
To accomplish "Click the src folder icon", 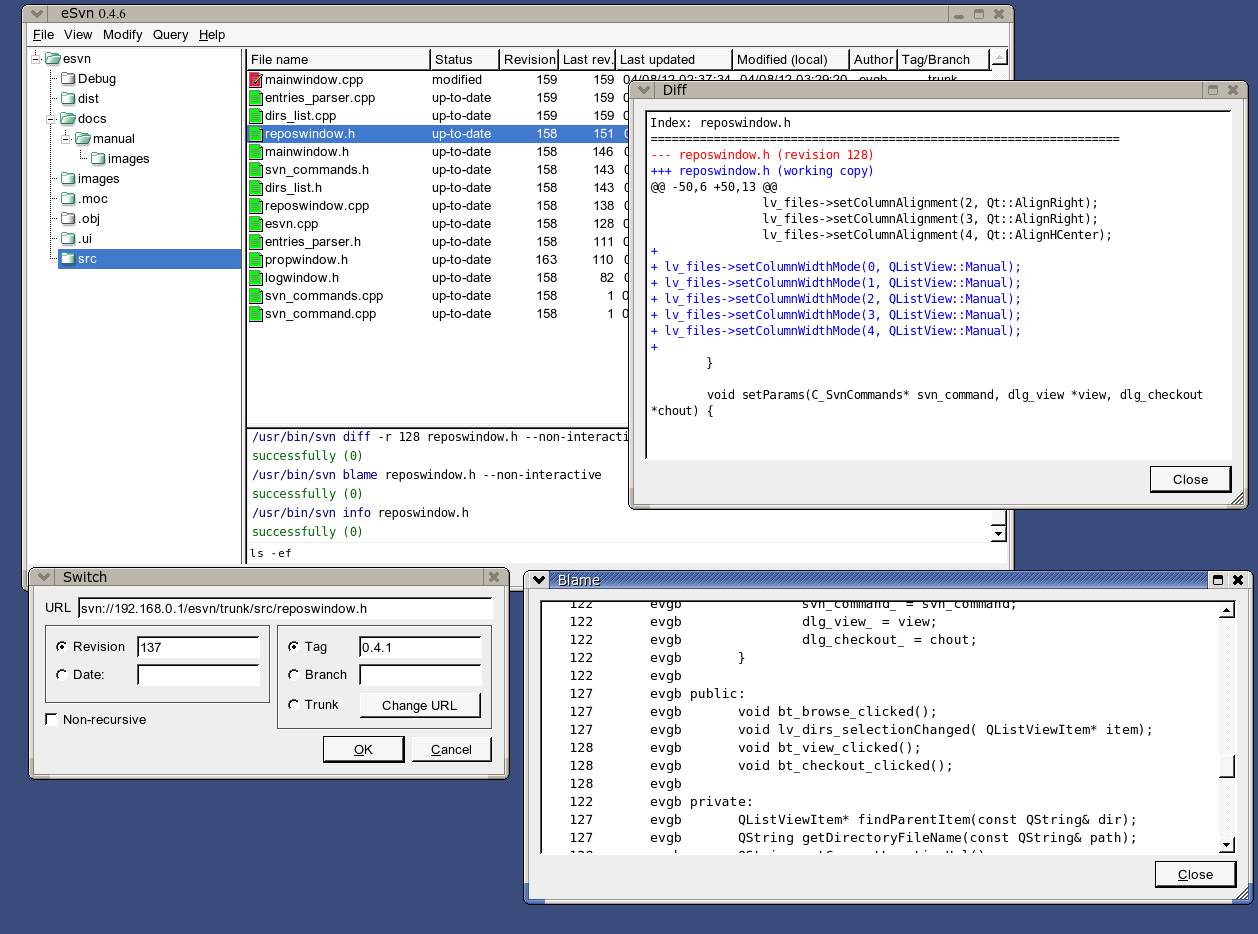I will tap(68, 258).
